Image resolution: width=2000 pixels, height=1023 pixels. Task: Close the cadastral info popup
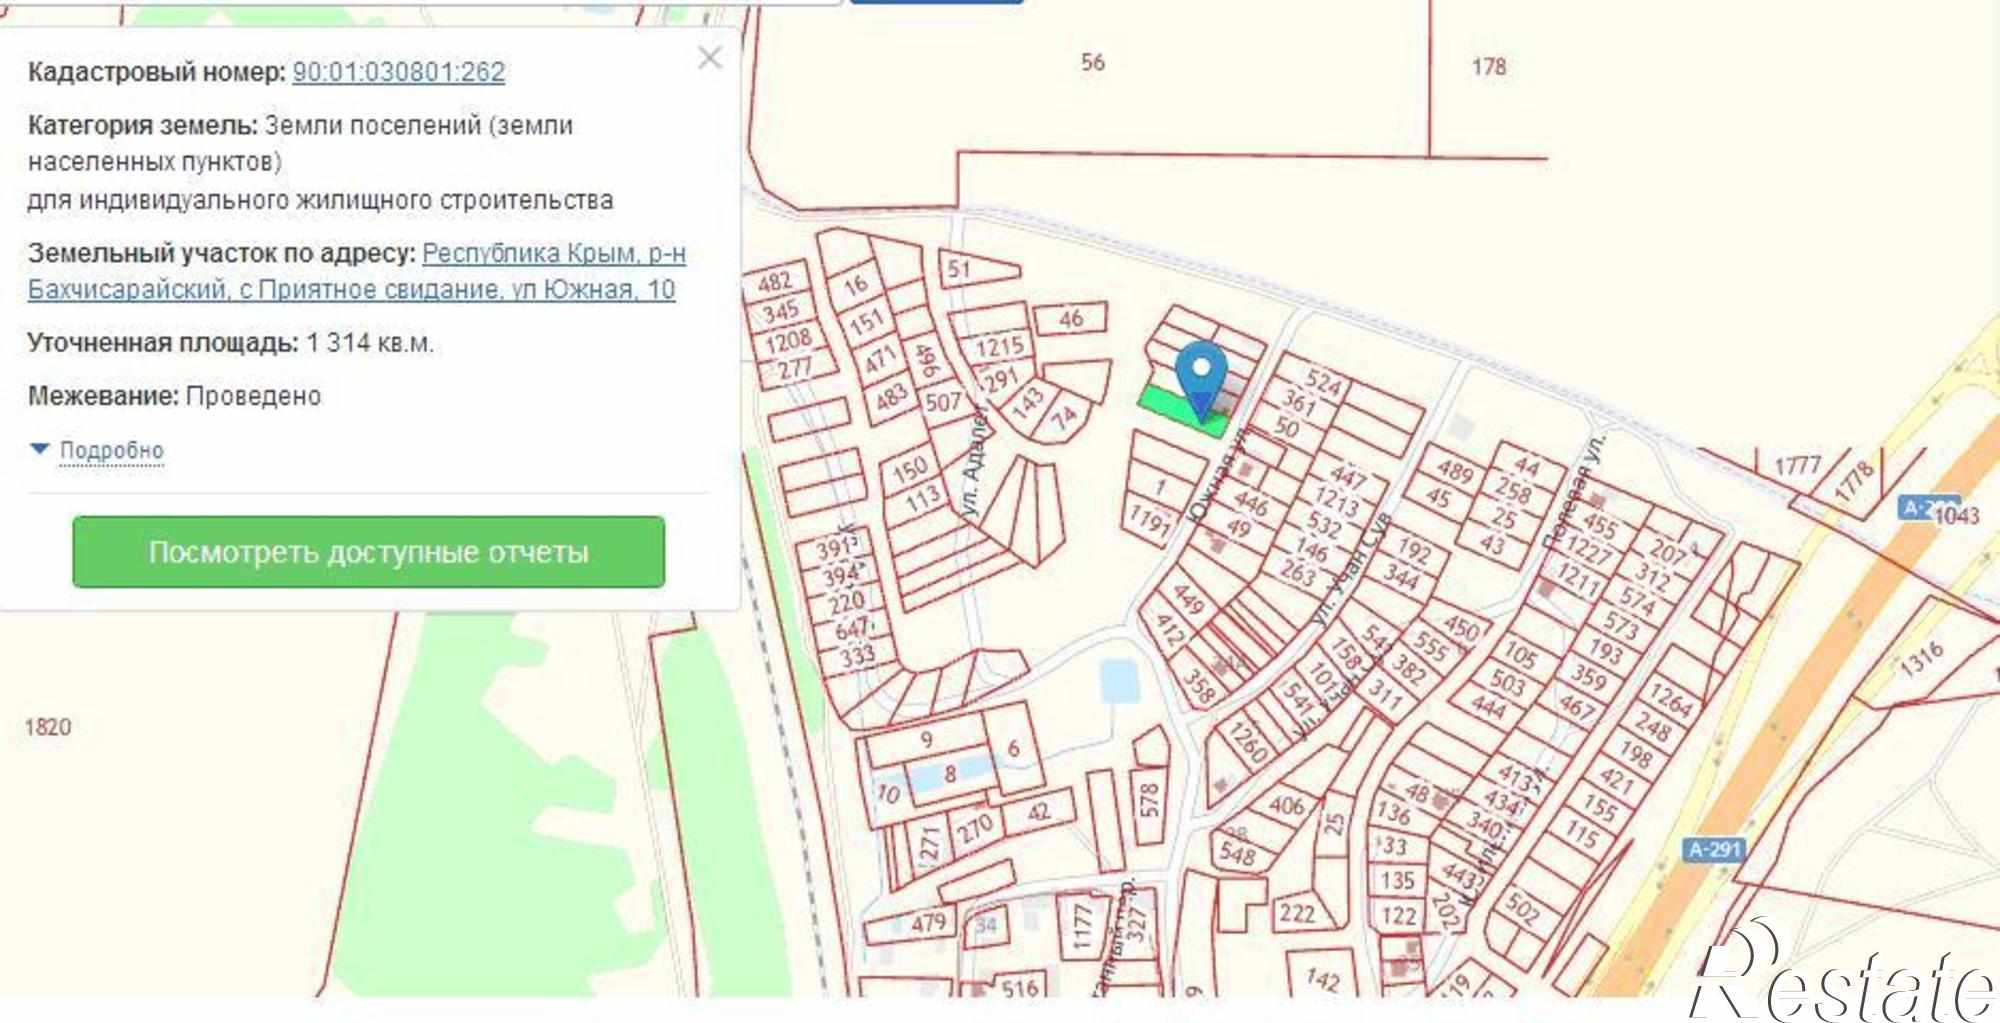(709, 58)
